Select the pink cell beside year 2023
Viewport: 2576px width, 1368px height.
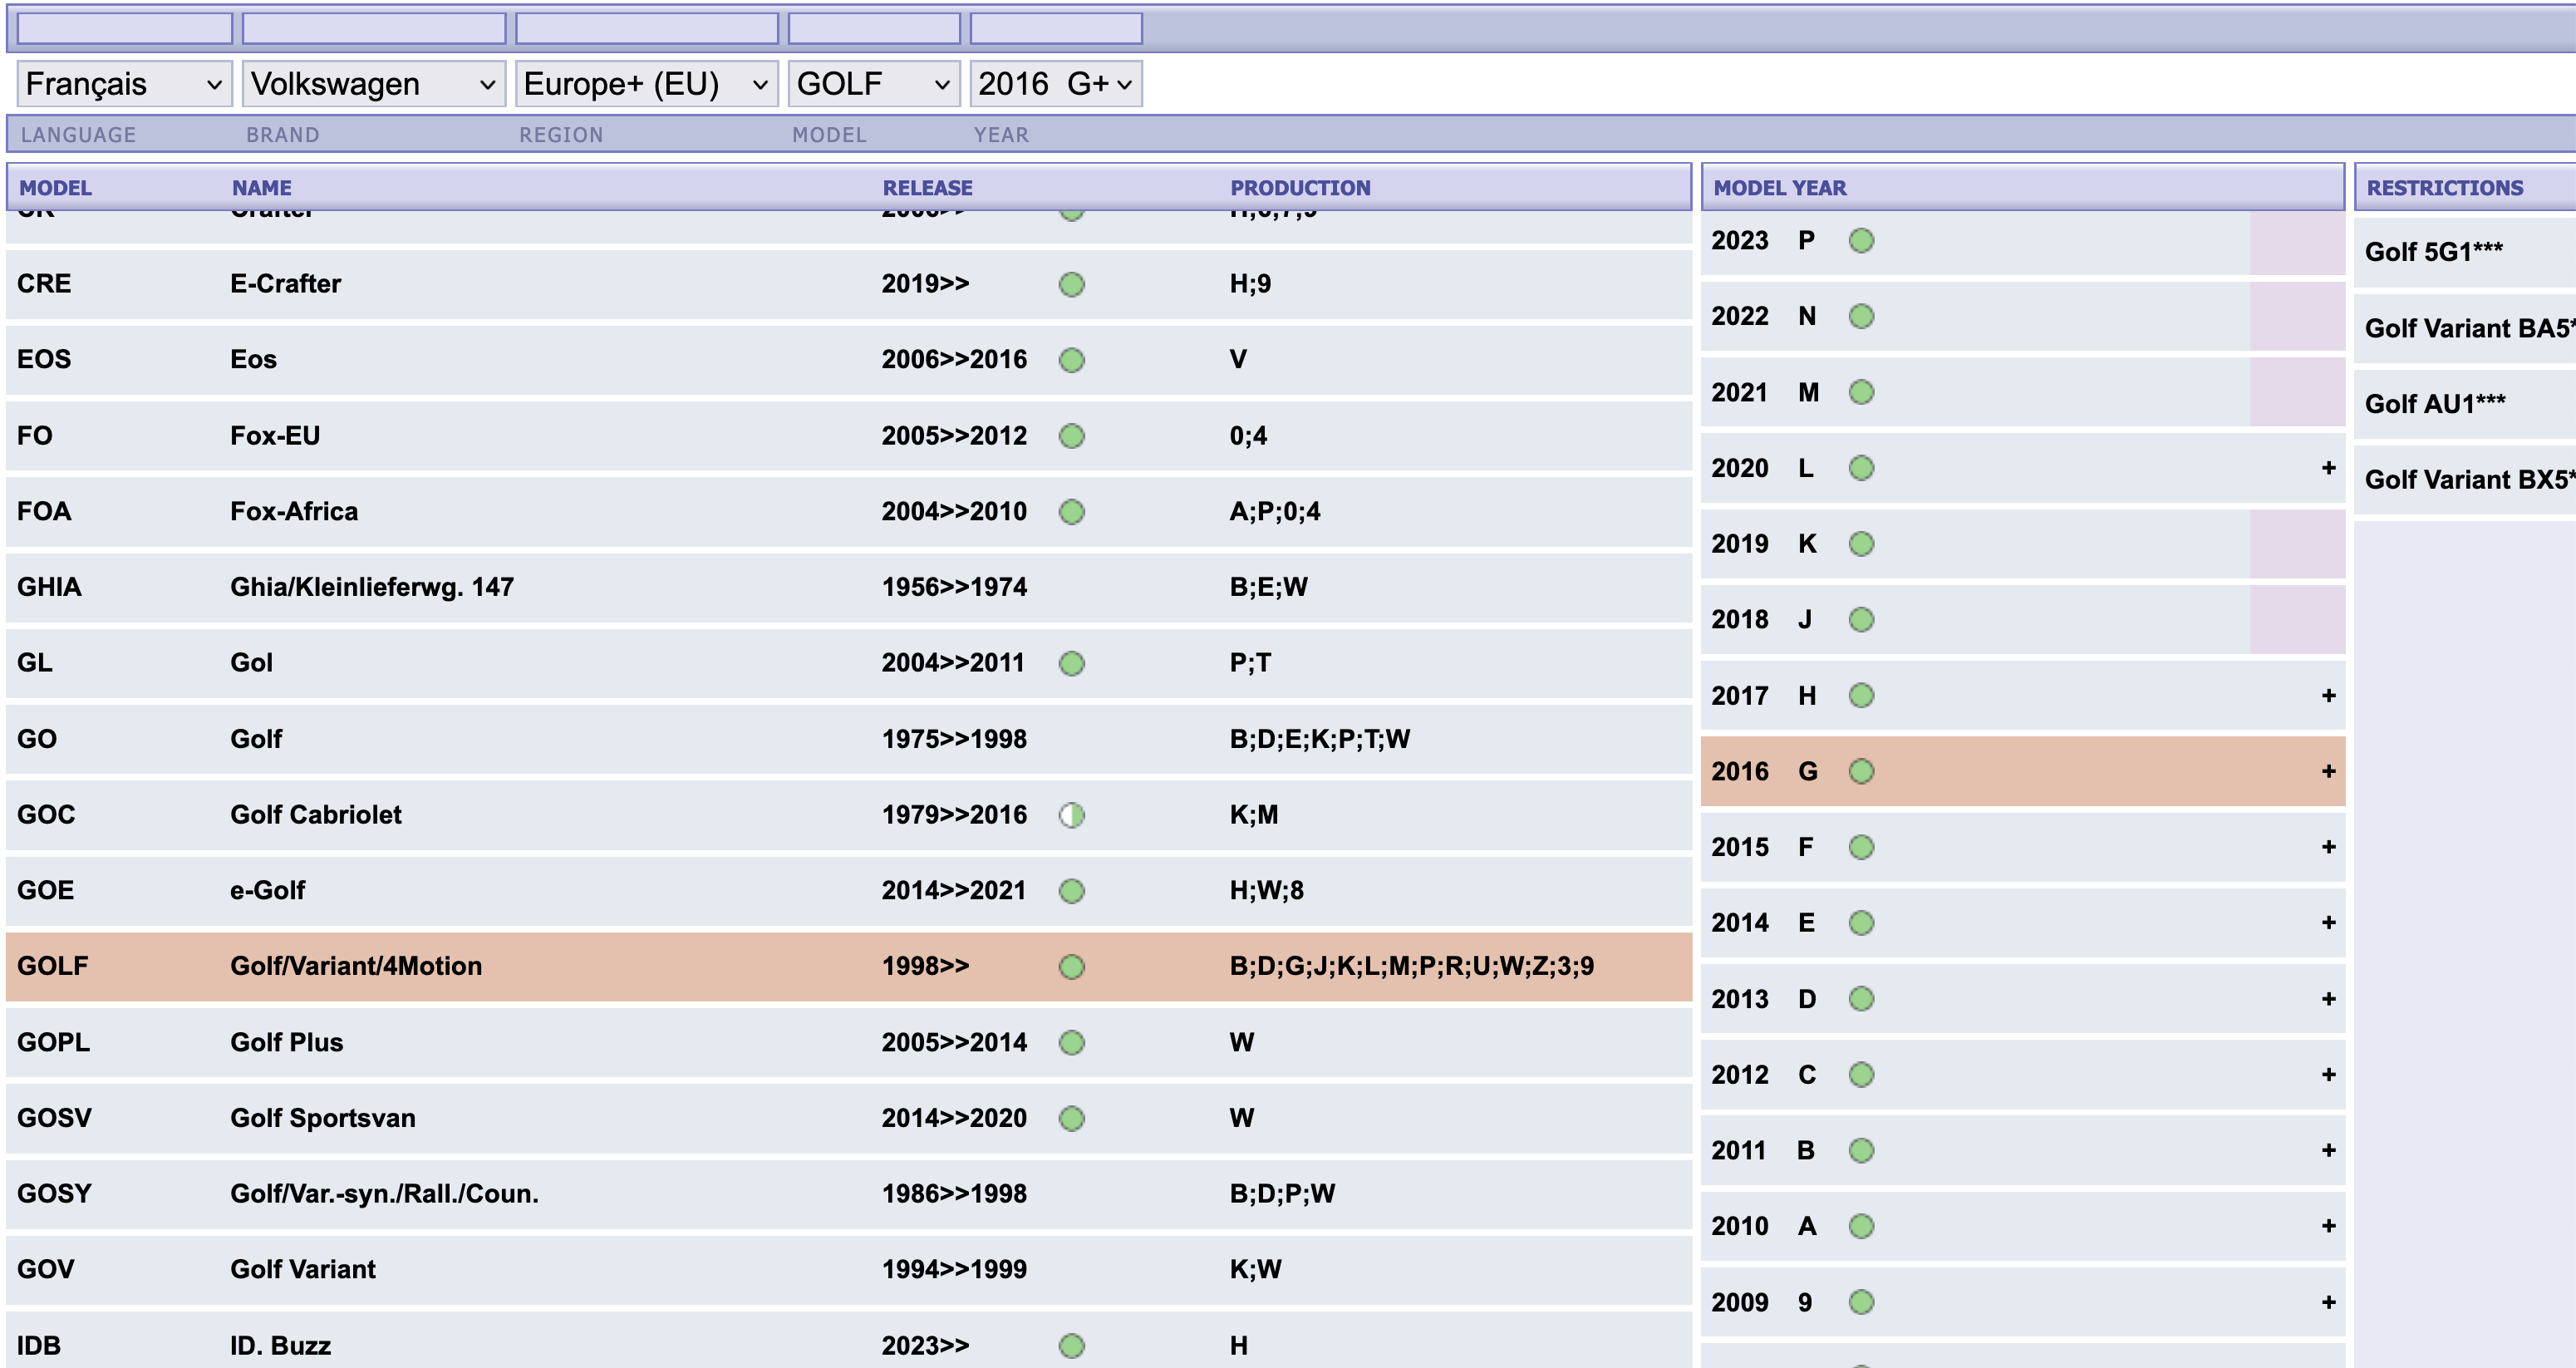coord(2297,241)
